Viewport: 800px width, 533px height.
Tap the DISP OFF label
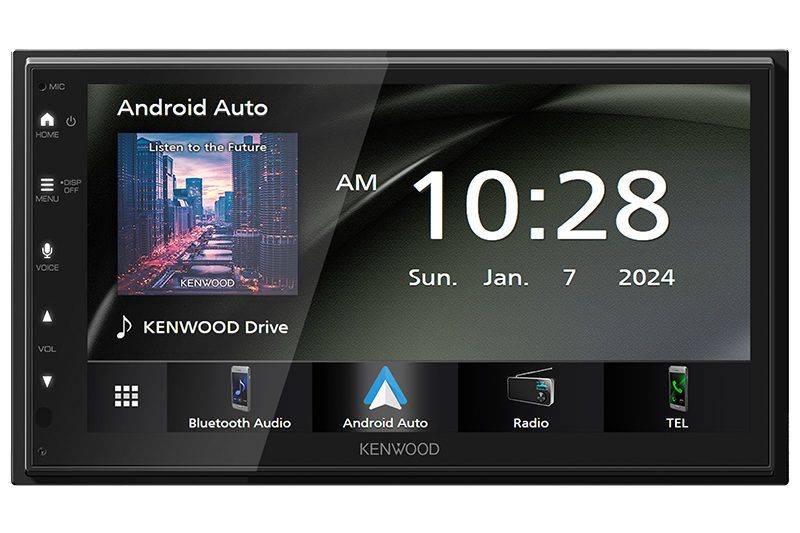point(72,186)
